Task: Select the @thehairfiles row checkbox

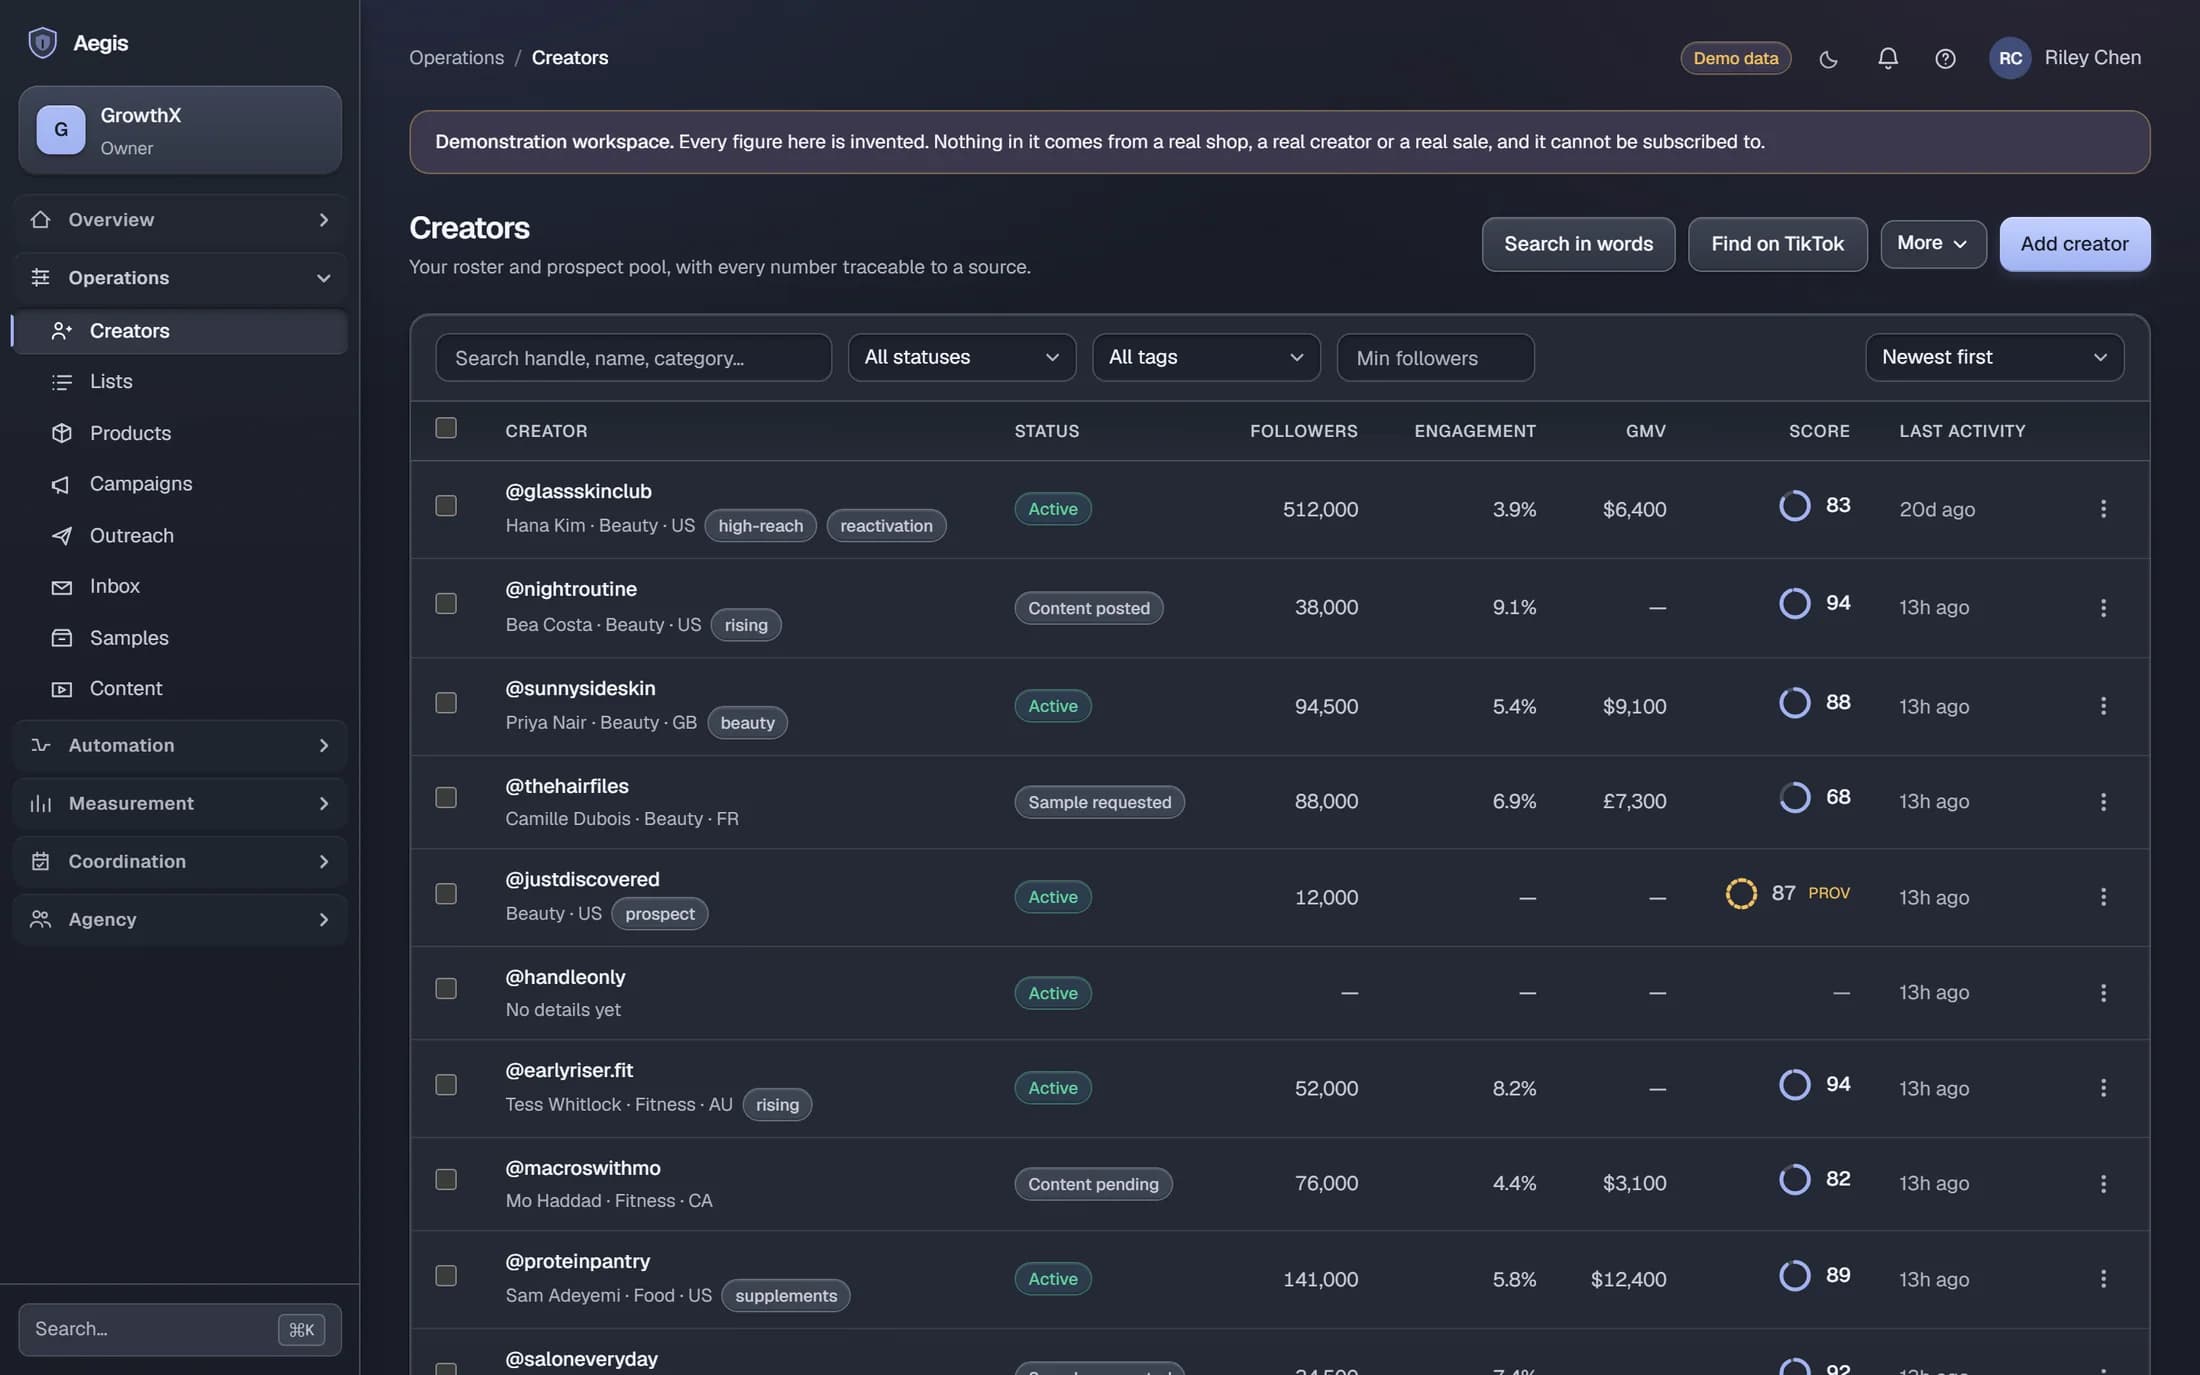Action: pos(446,798)
